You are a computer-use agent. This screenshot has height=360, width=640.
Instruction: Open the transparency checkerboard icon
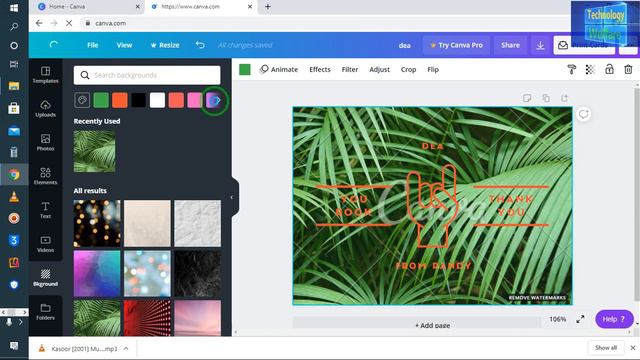[590, 69]
